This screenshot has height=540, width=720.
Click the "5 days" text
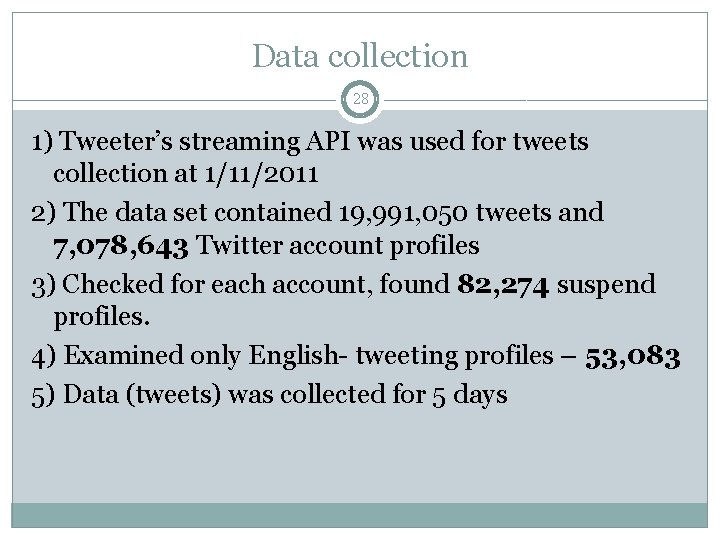click(x=470, y=394)
